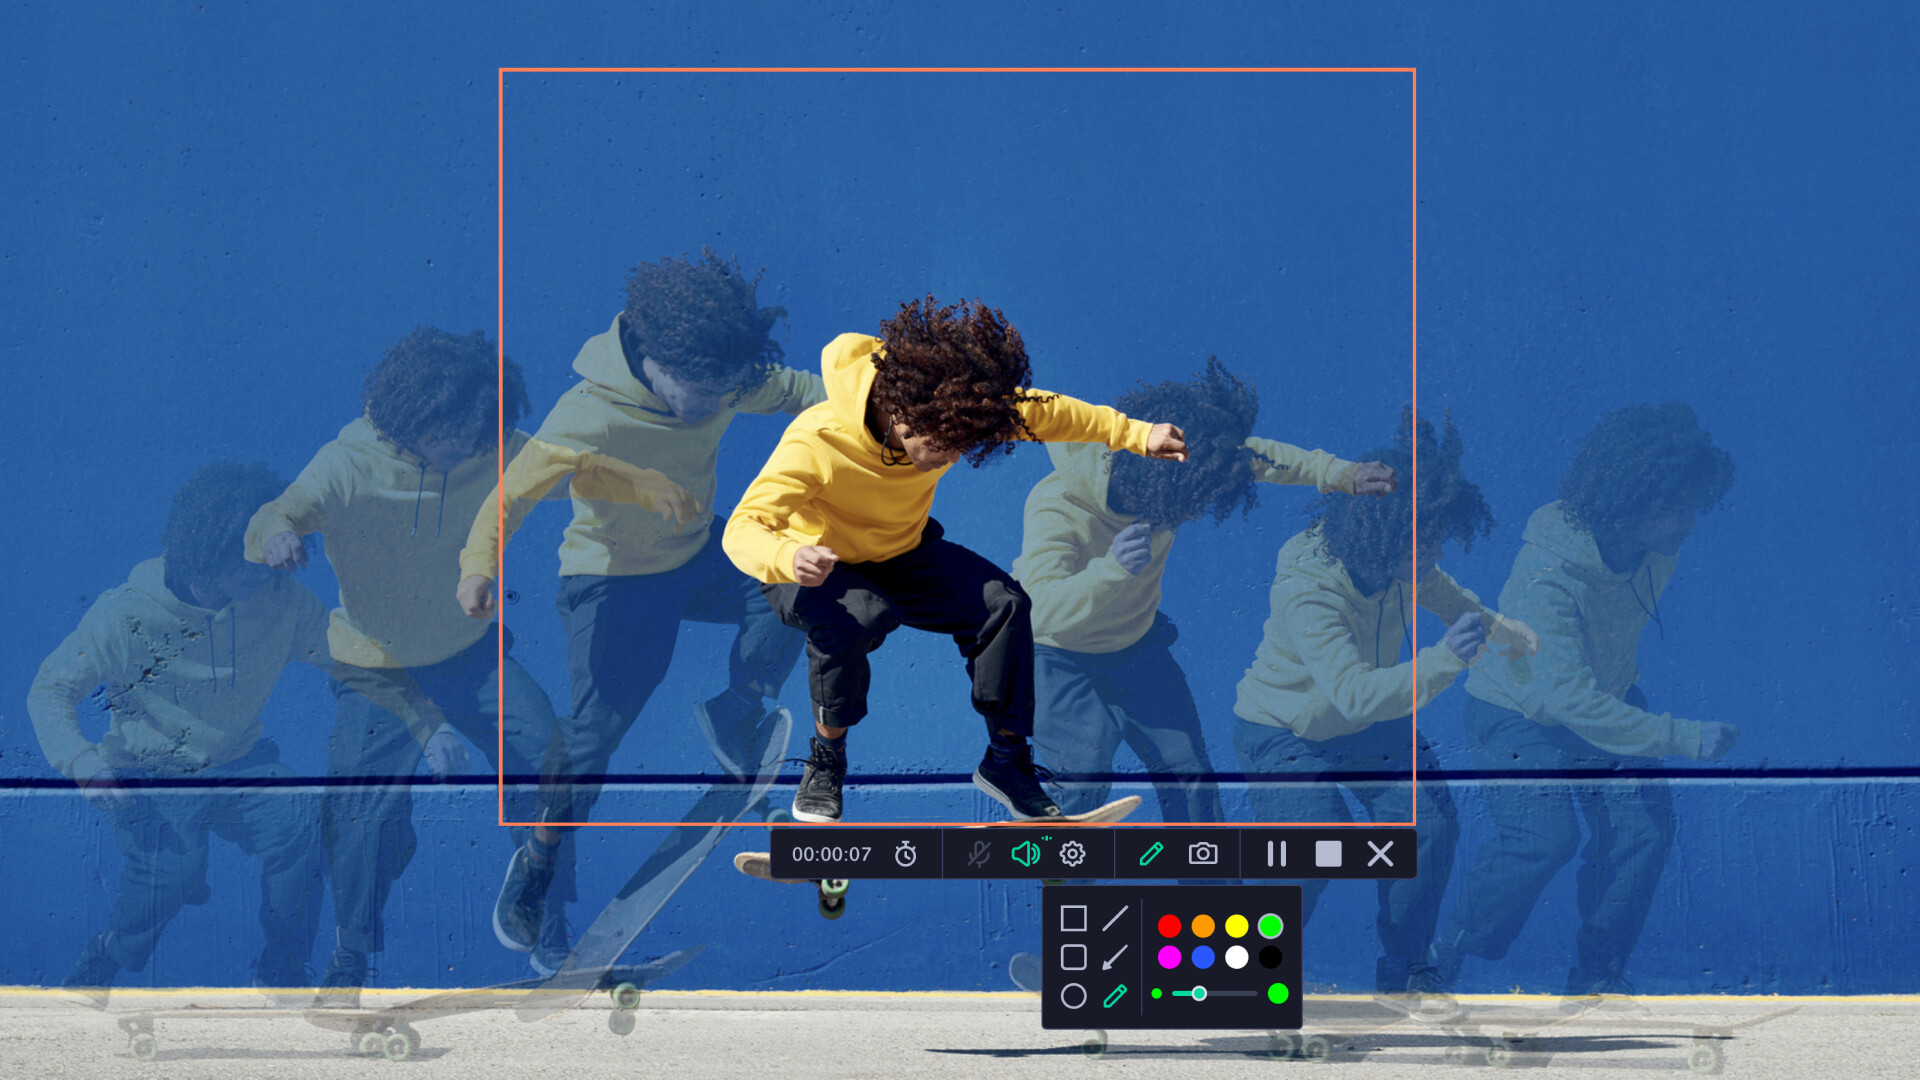Click the recording elapsed time display
Screen dimensions: 1920x1080
tap(831, 854)
